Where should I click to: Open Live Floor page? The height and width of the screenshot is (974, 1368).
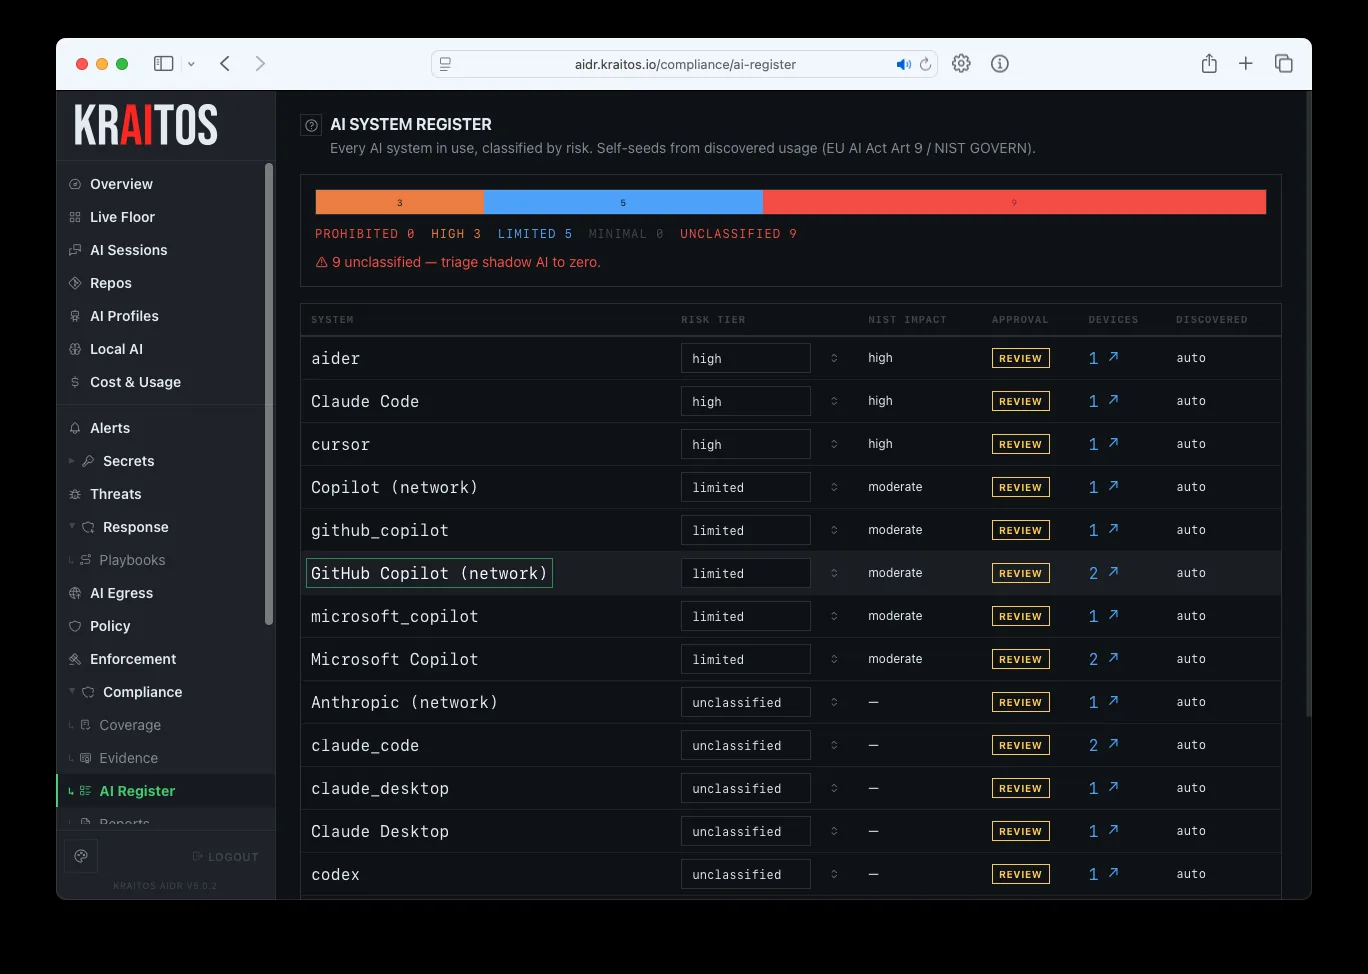pyautogui.click(x=122, y=217)
